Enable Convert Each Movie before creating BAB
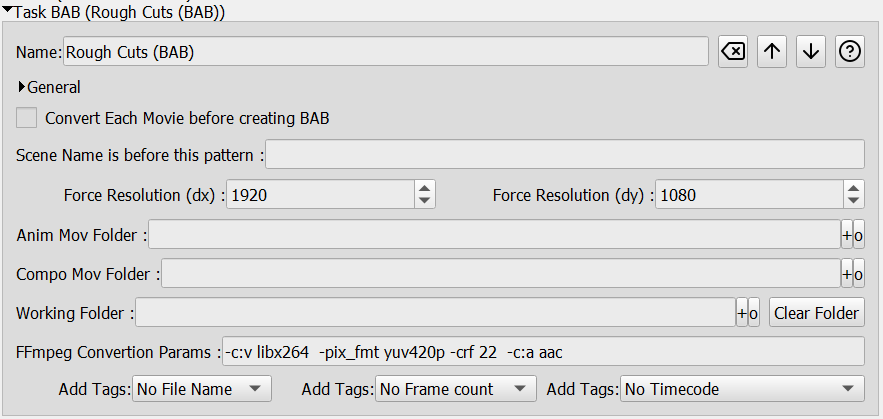 click(x=26, y=118)
